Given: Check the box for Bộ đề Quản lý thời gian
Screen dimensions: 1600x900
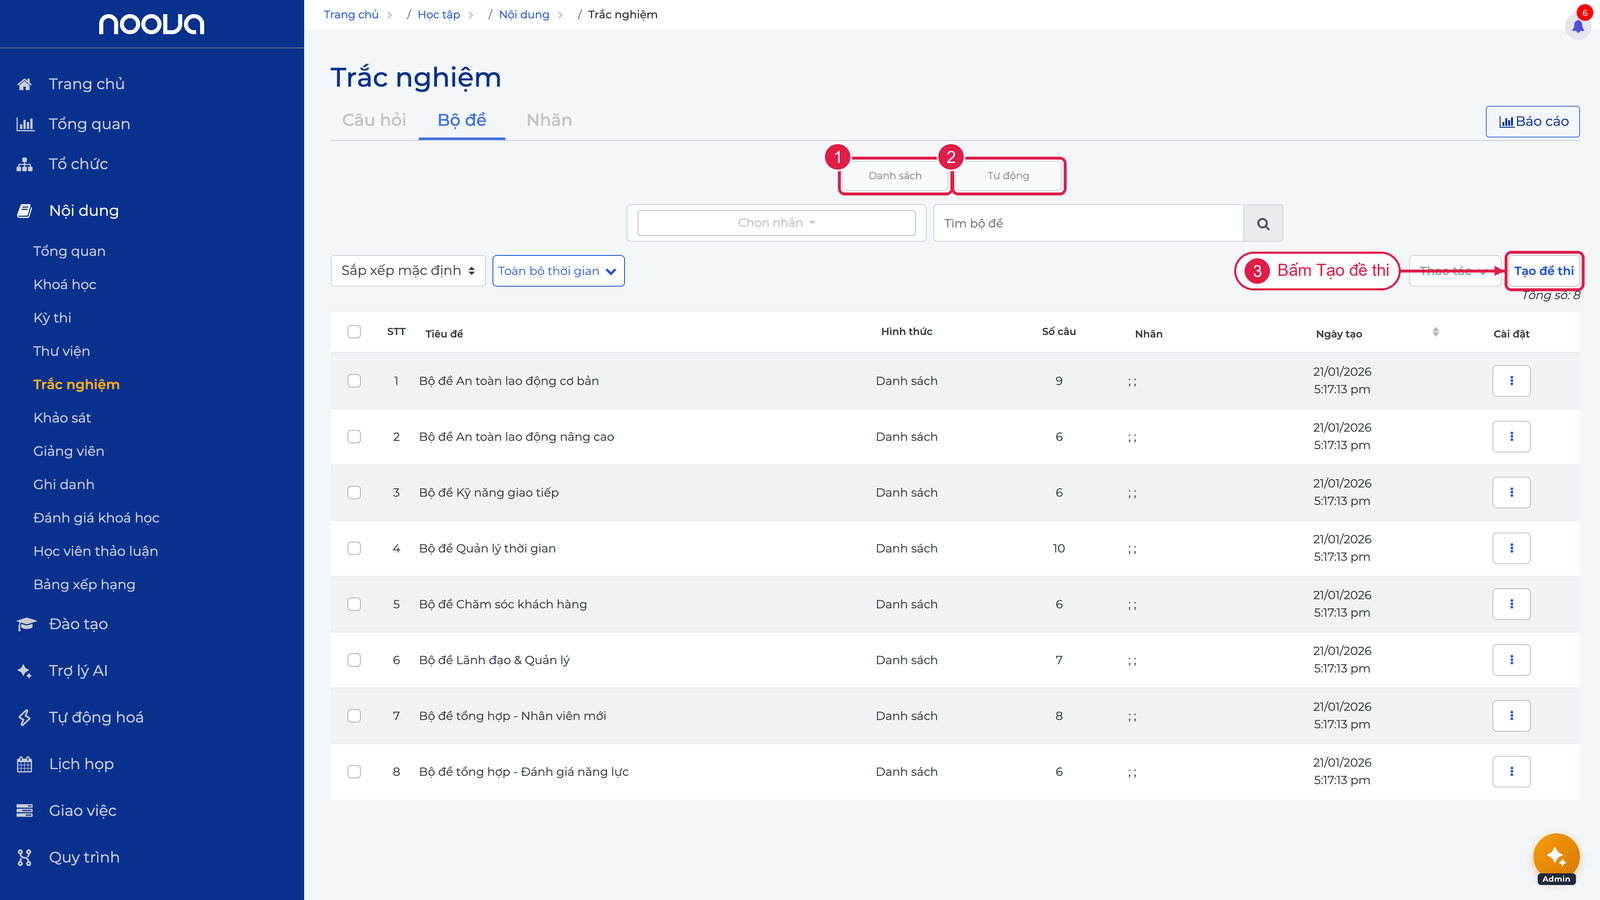Looking at the screenshot, I should pyautogui.click(x=354, y=548).
